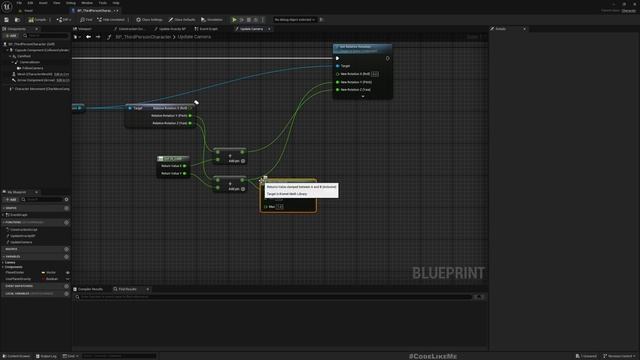640x360 pixels.
Task: Open the Asset menu
Action: pyautogui.click(x=43, y=3)
